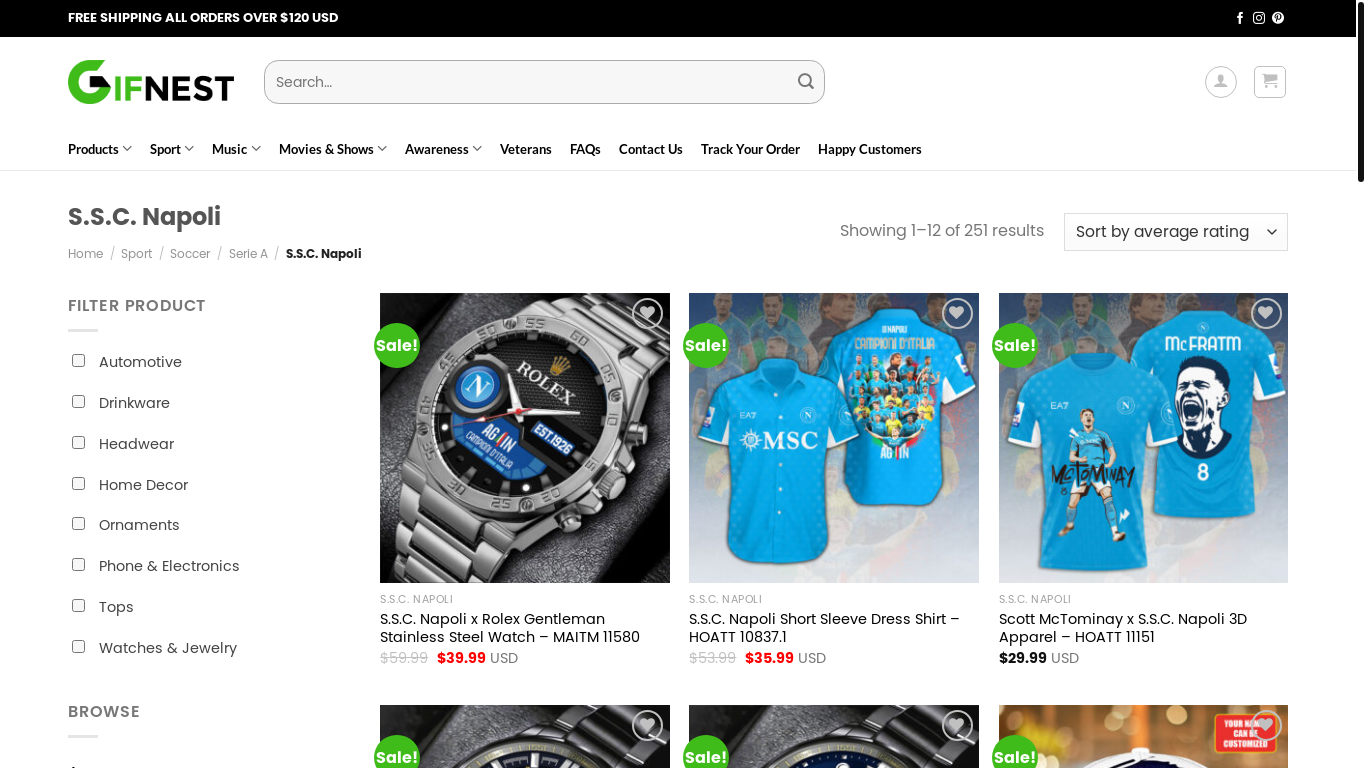Check the Automotive filter
The image size is (1366, 768).
point(78,361)
